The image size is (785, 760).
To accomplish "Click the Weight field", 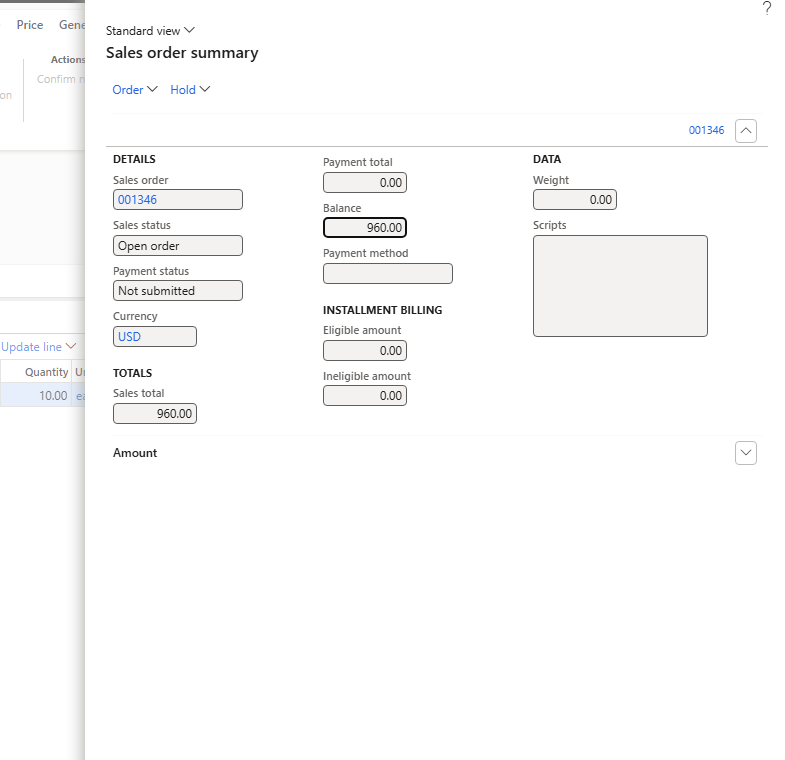I will click(575, 200).
